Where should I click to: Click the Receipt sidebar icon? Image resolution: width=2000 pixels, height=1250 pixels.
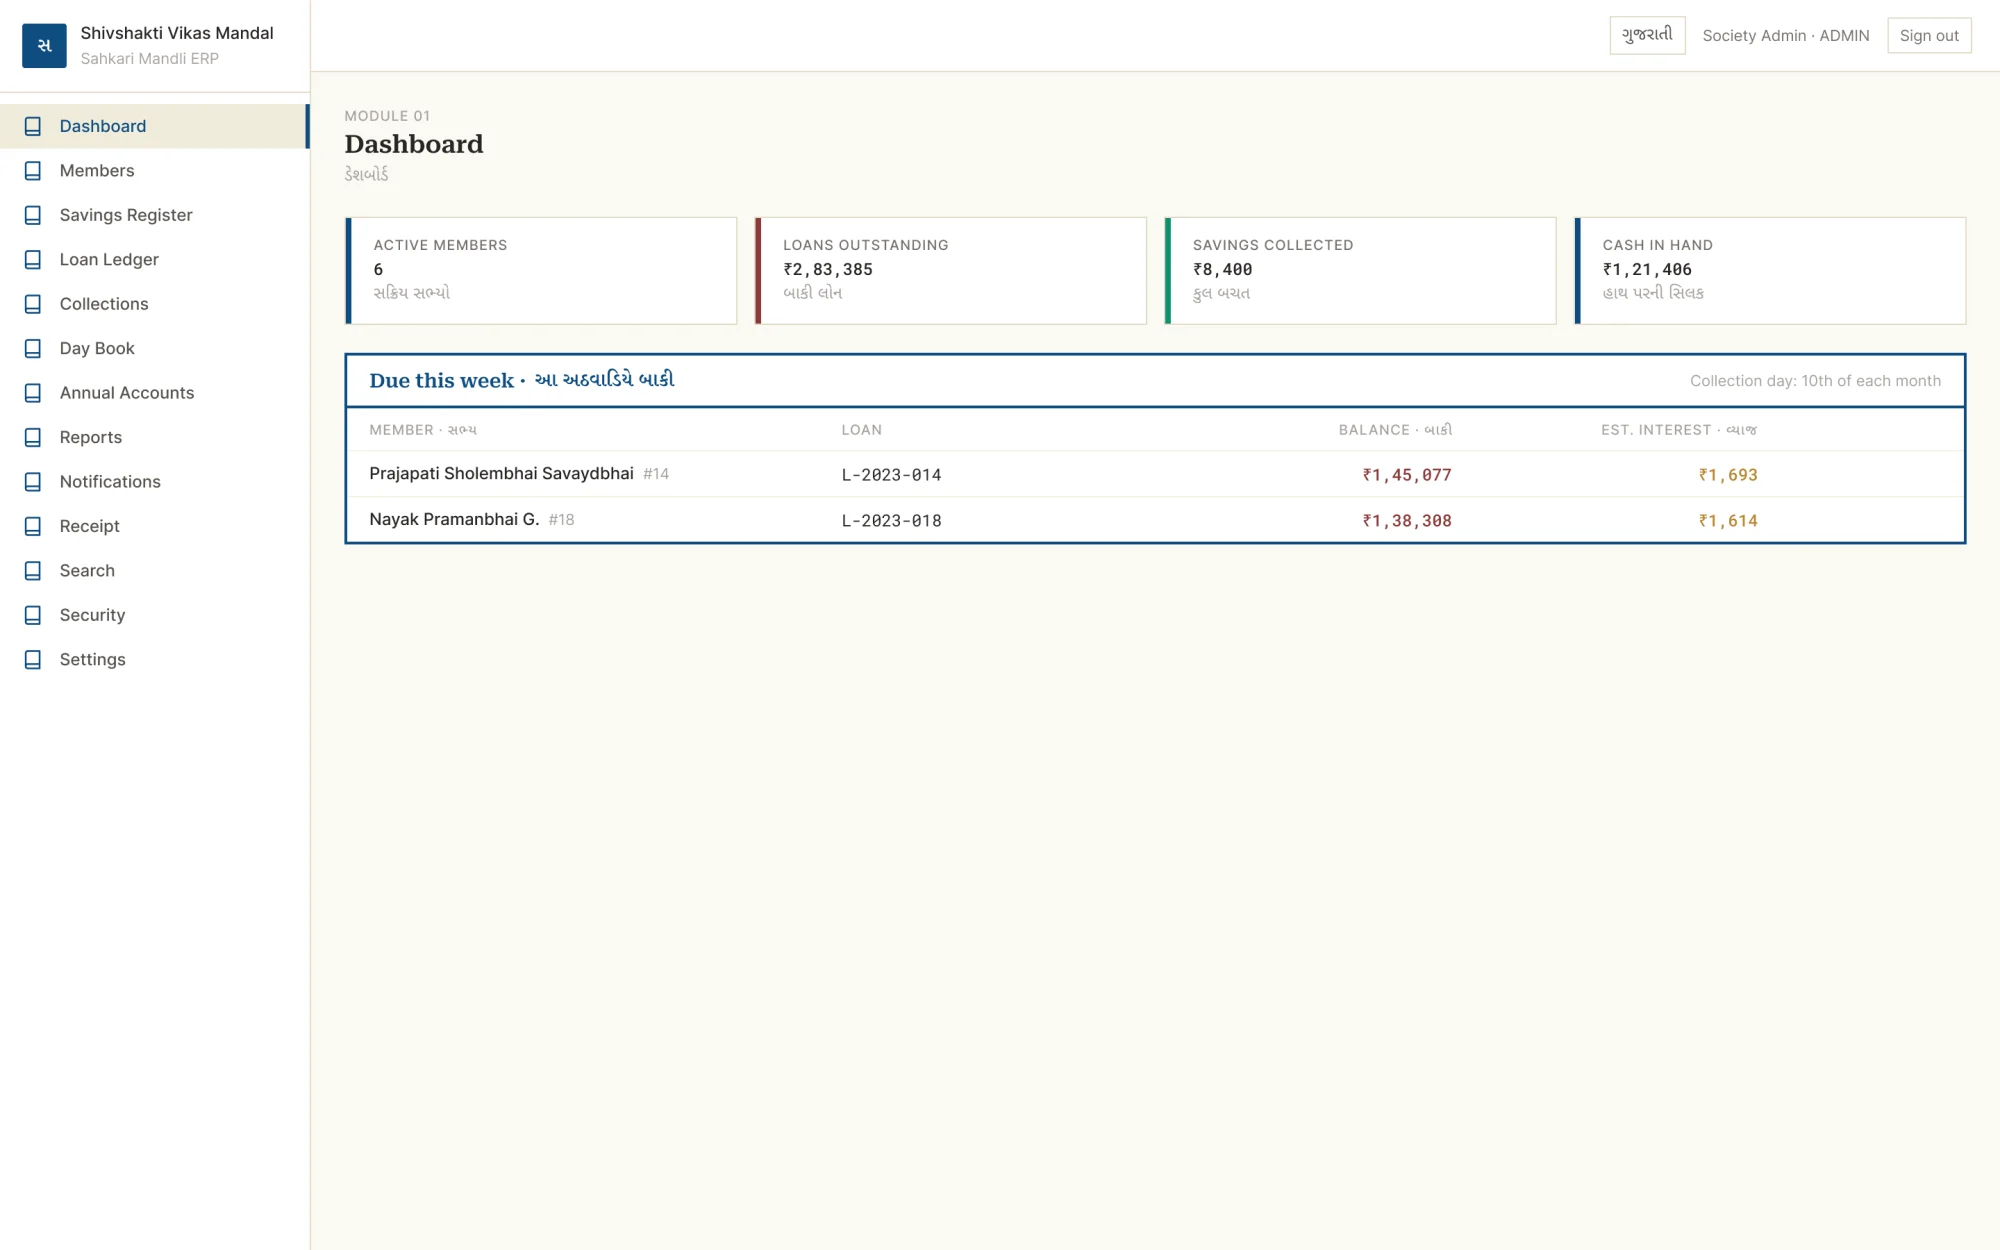tap(33, 527)
